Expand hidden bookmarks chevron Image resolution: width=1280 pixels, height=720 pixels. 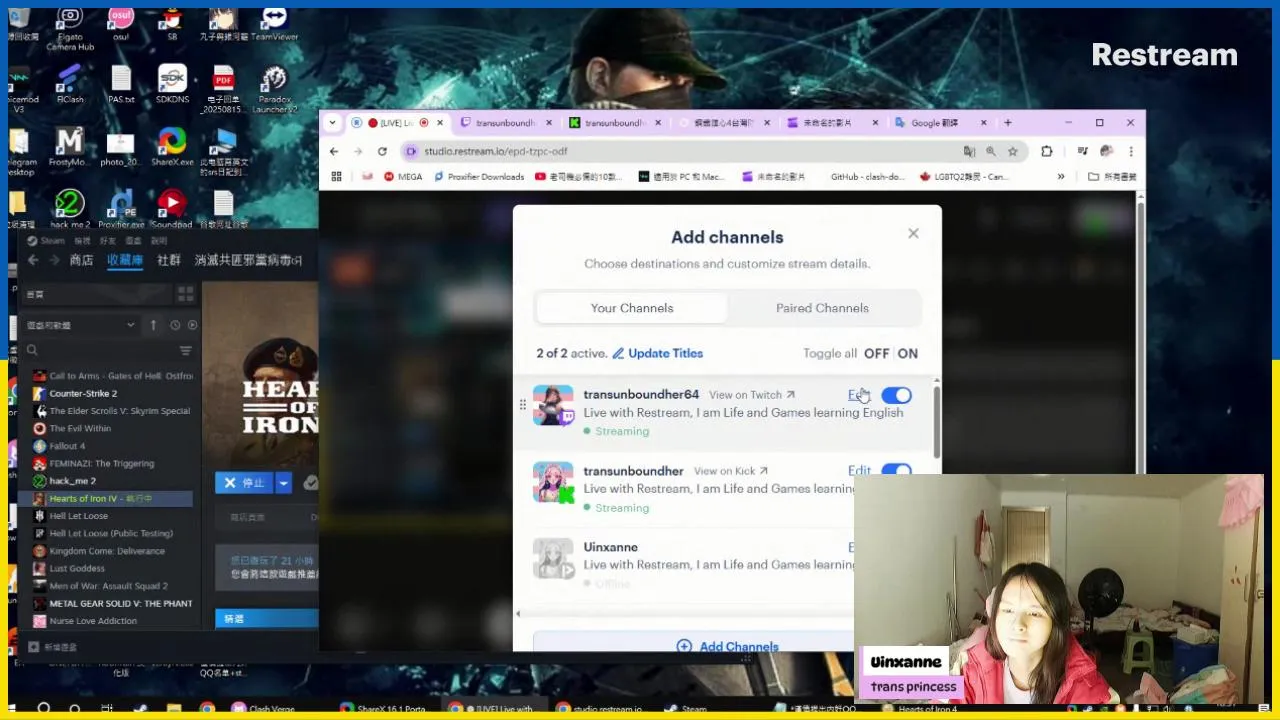[x=1061, y=177]
